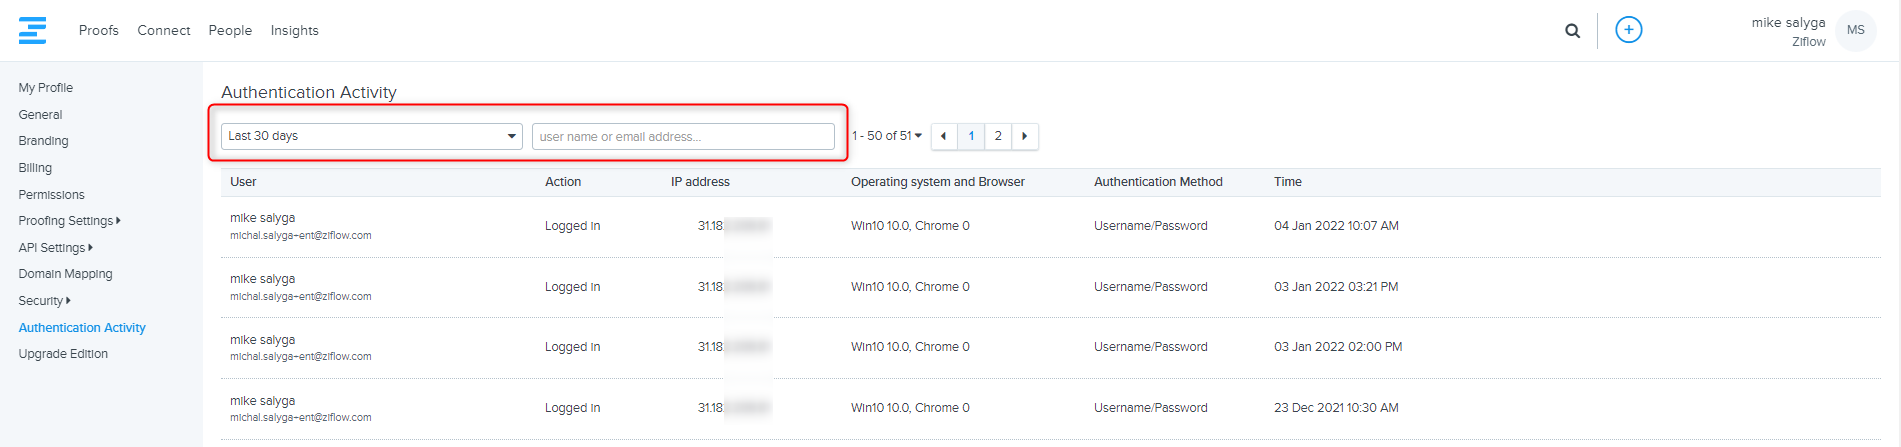Open My Profile settings link
This screenshot has width=1901, height=447.
click(x=45, y=88)
